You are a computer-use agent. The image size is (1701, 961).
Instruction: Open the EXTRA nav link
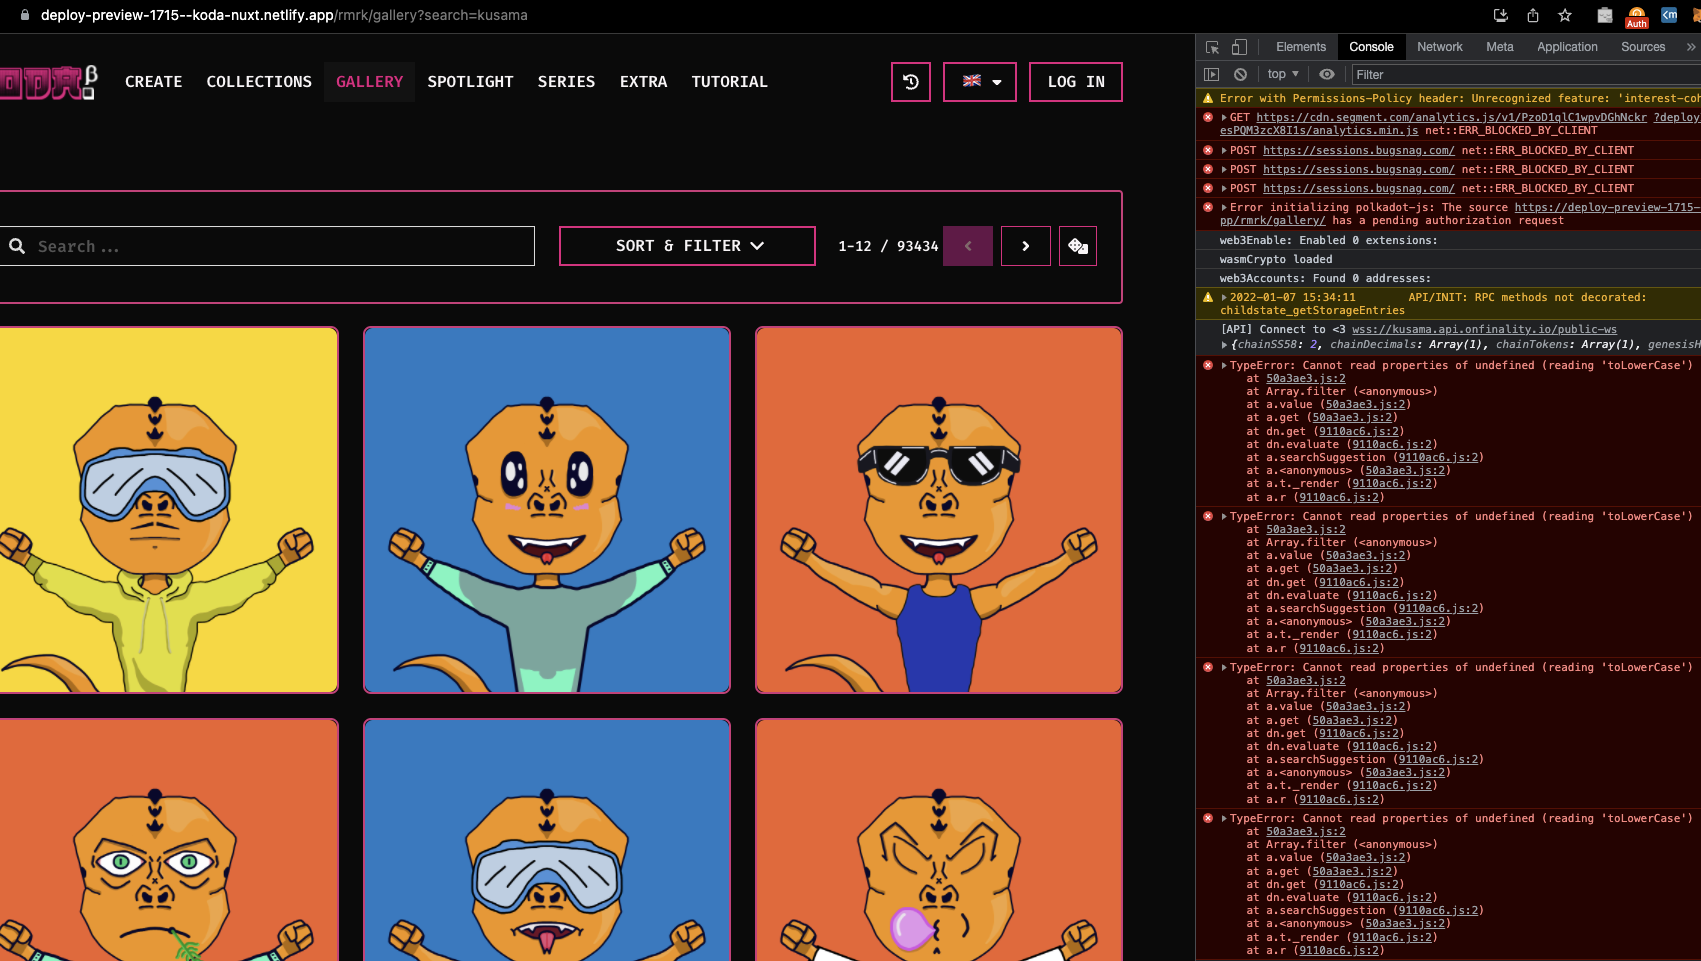coord(643,82)
